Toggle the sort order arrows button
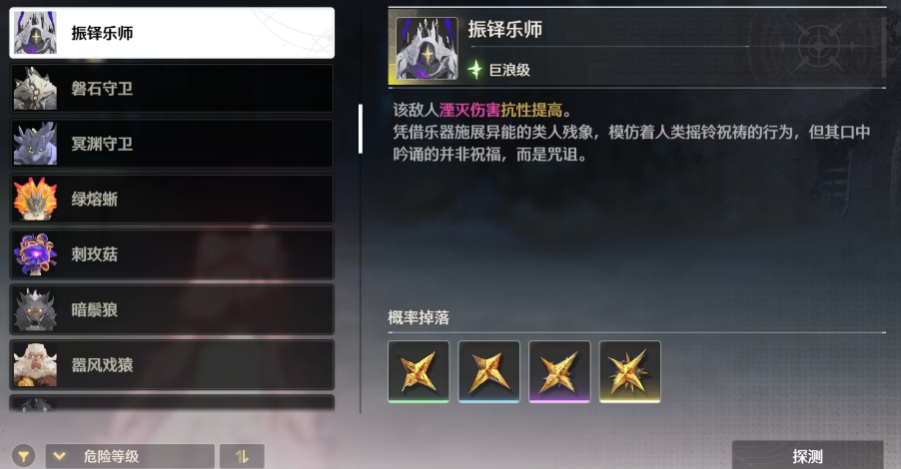This screenshot has height=469, width=901. click(242, 456)
